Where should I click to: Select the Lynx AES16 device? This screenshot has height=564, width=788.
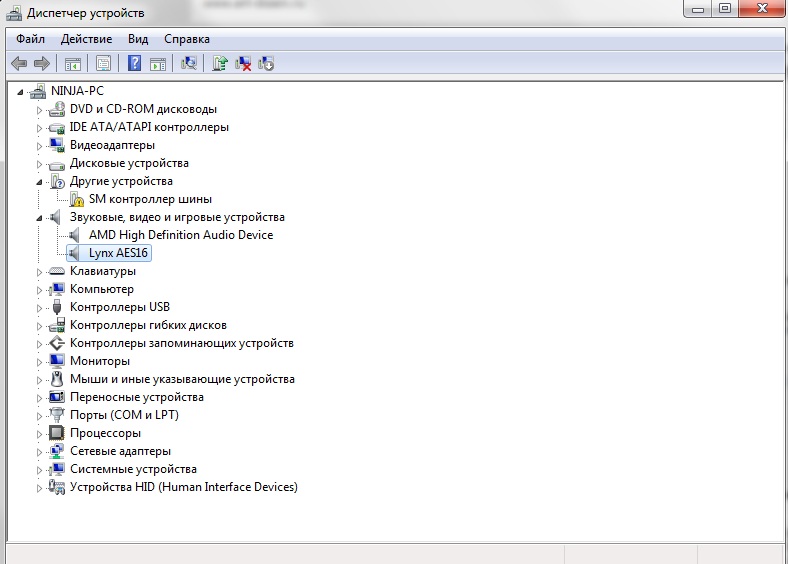pos(118,253)
